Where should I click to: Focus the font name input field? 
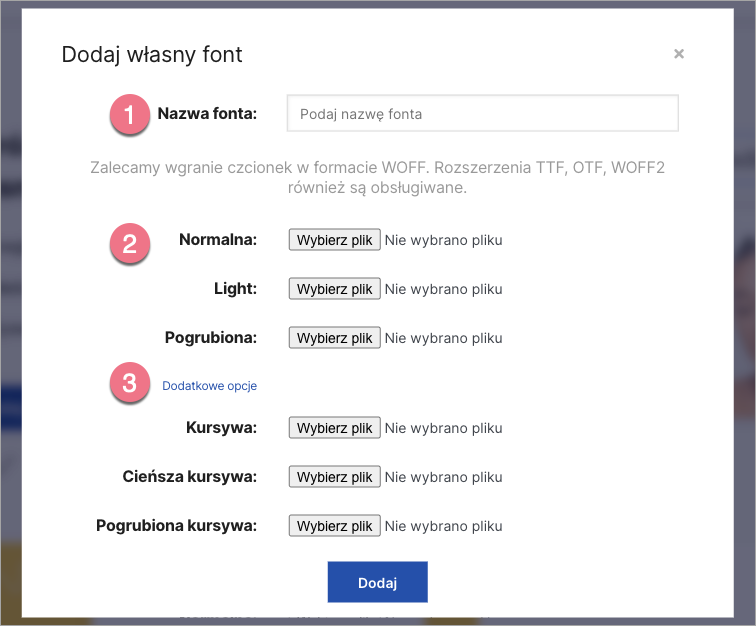point(482,114)
